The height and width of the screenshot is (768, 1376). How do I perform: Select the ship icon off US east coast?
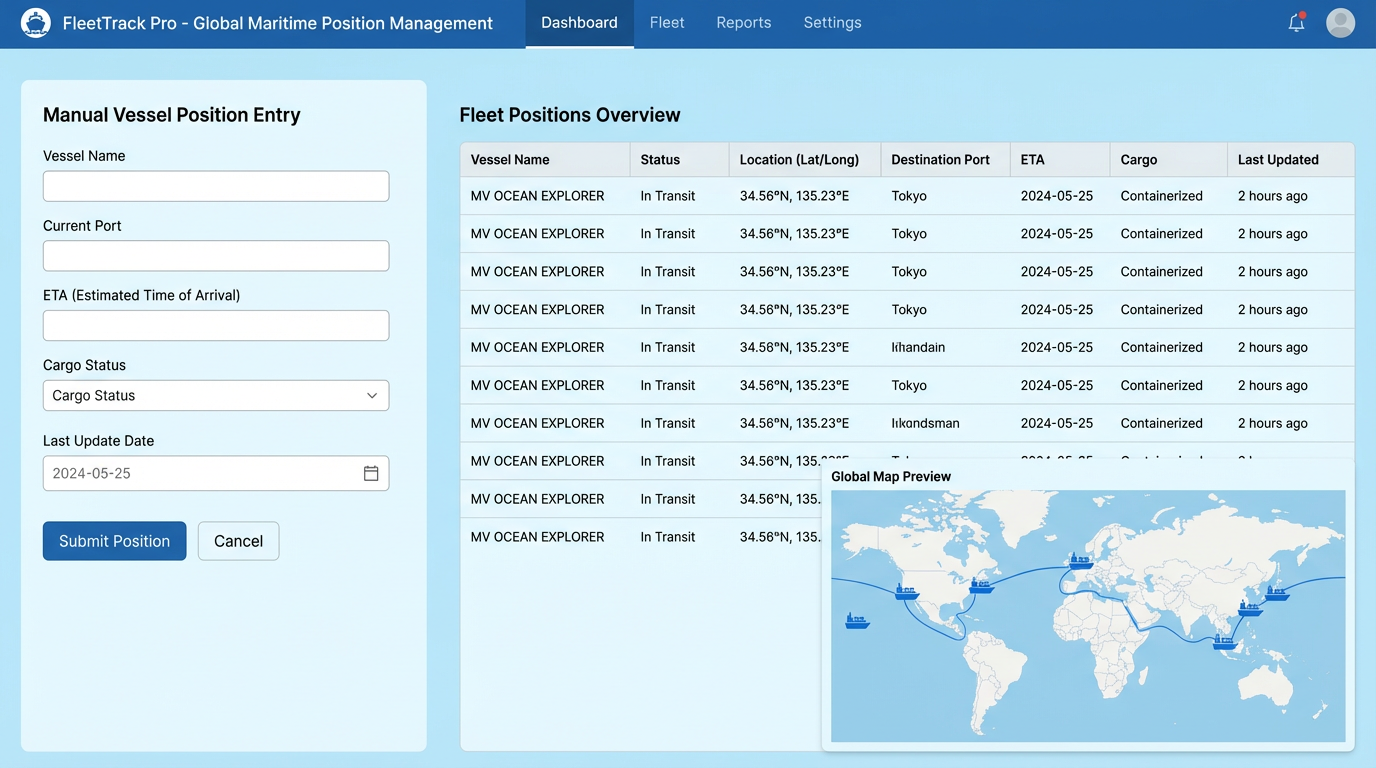pos(981,585)
